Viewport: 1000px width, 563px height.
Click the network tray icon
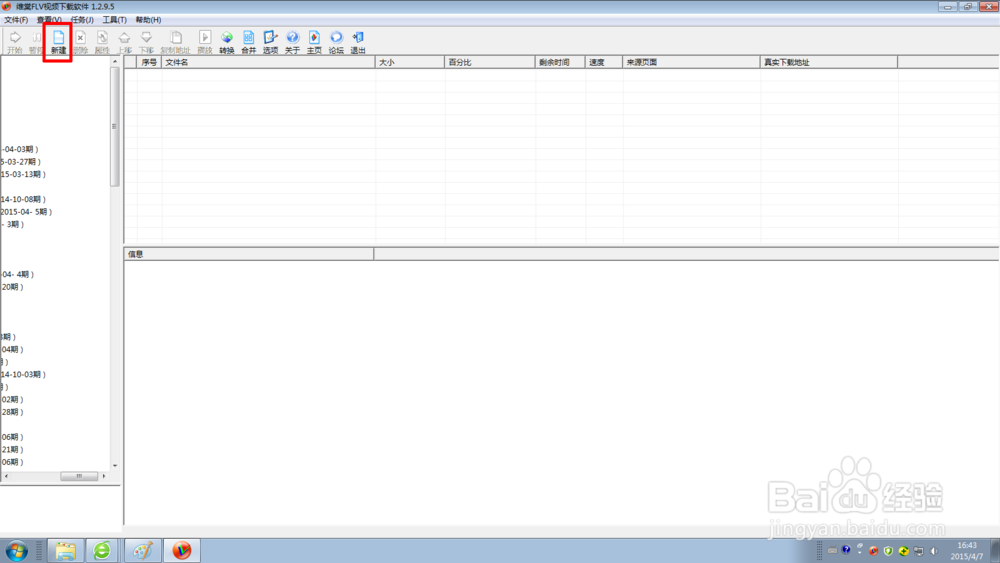[918, 551]
